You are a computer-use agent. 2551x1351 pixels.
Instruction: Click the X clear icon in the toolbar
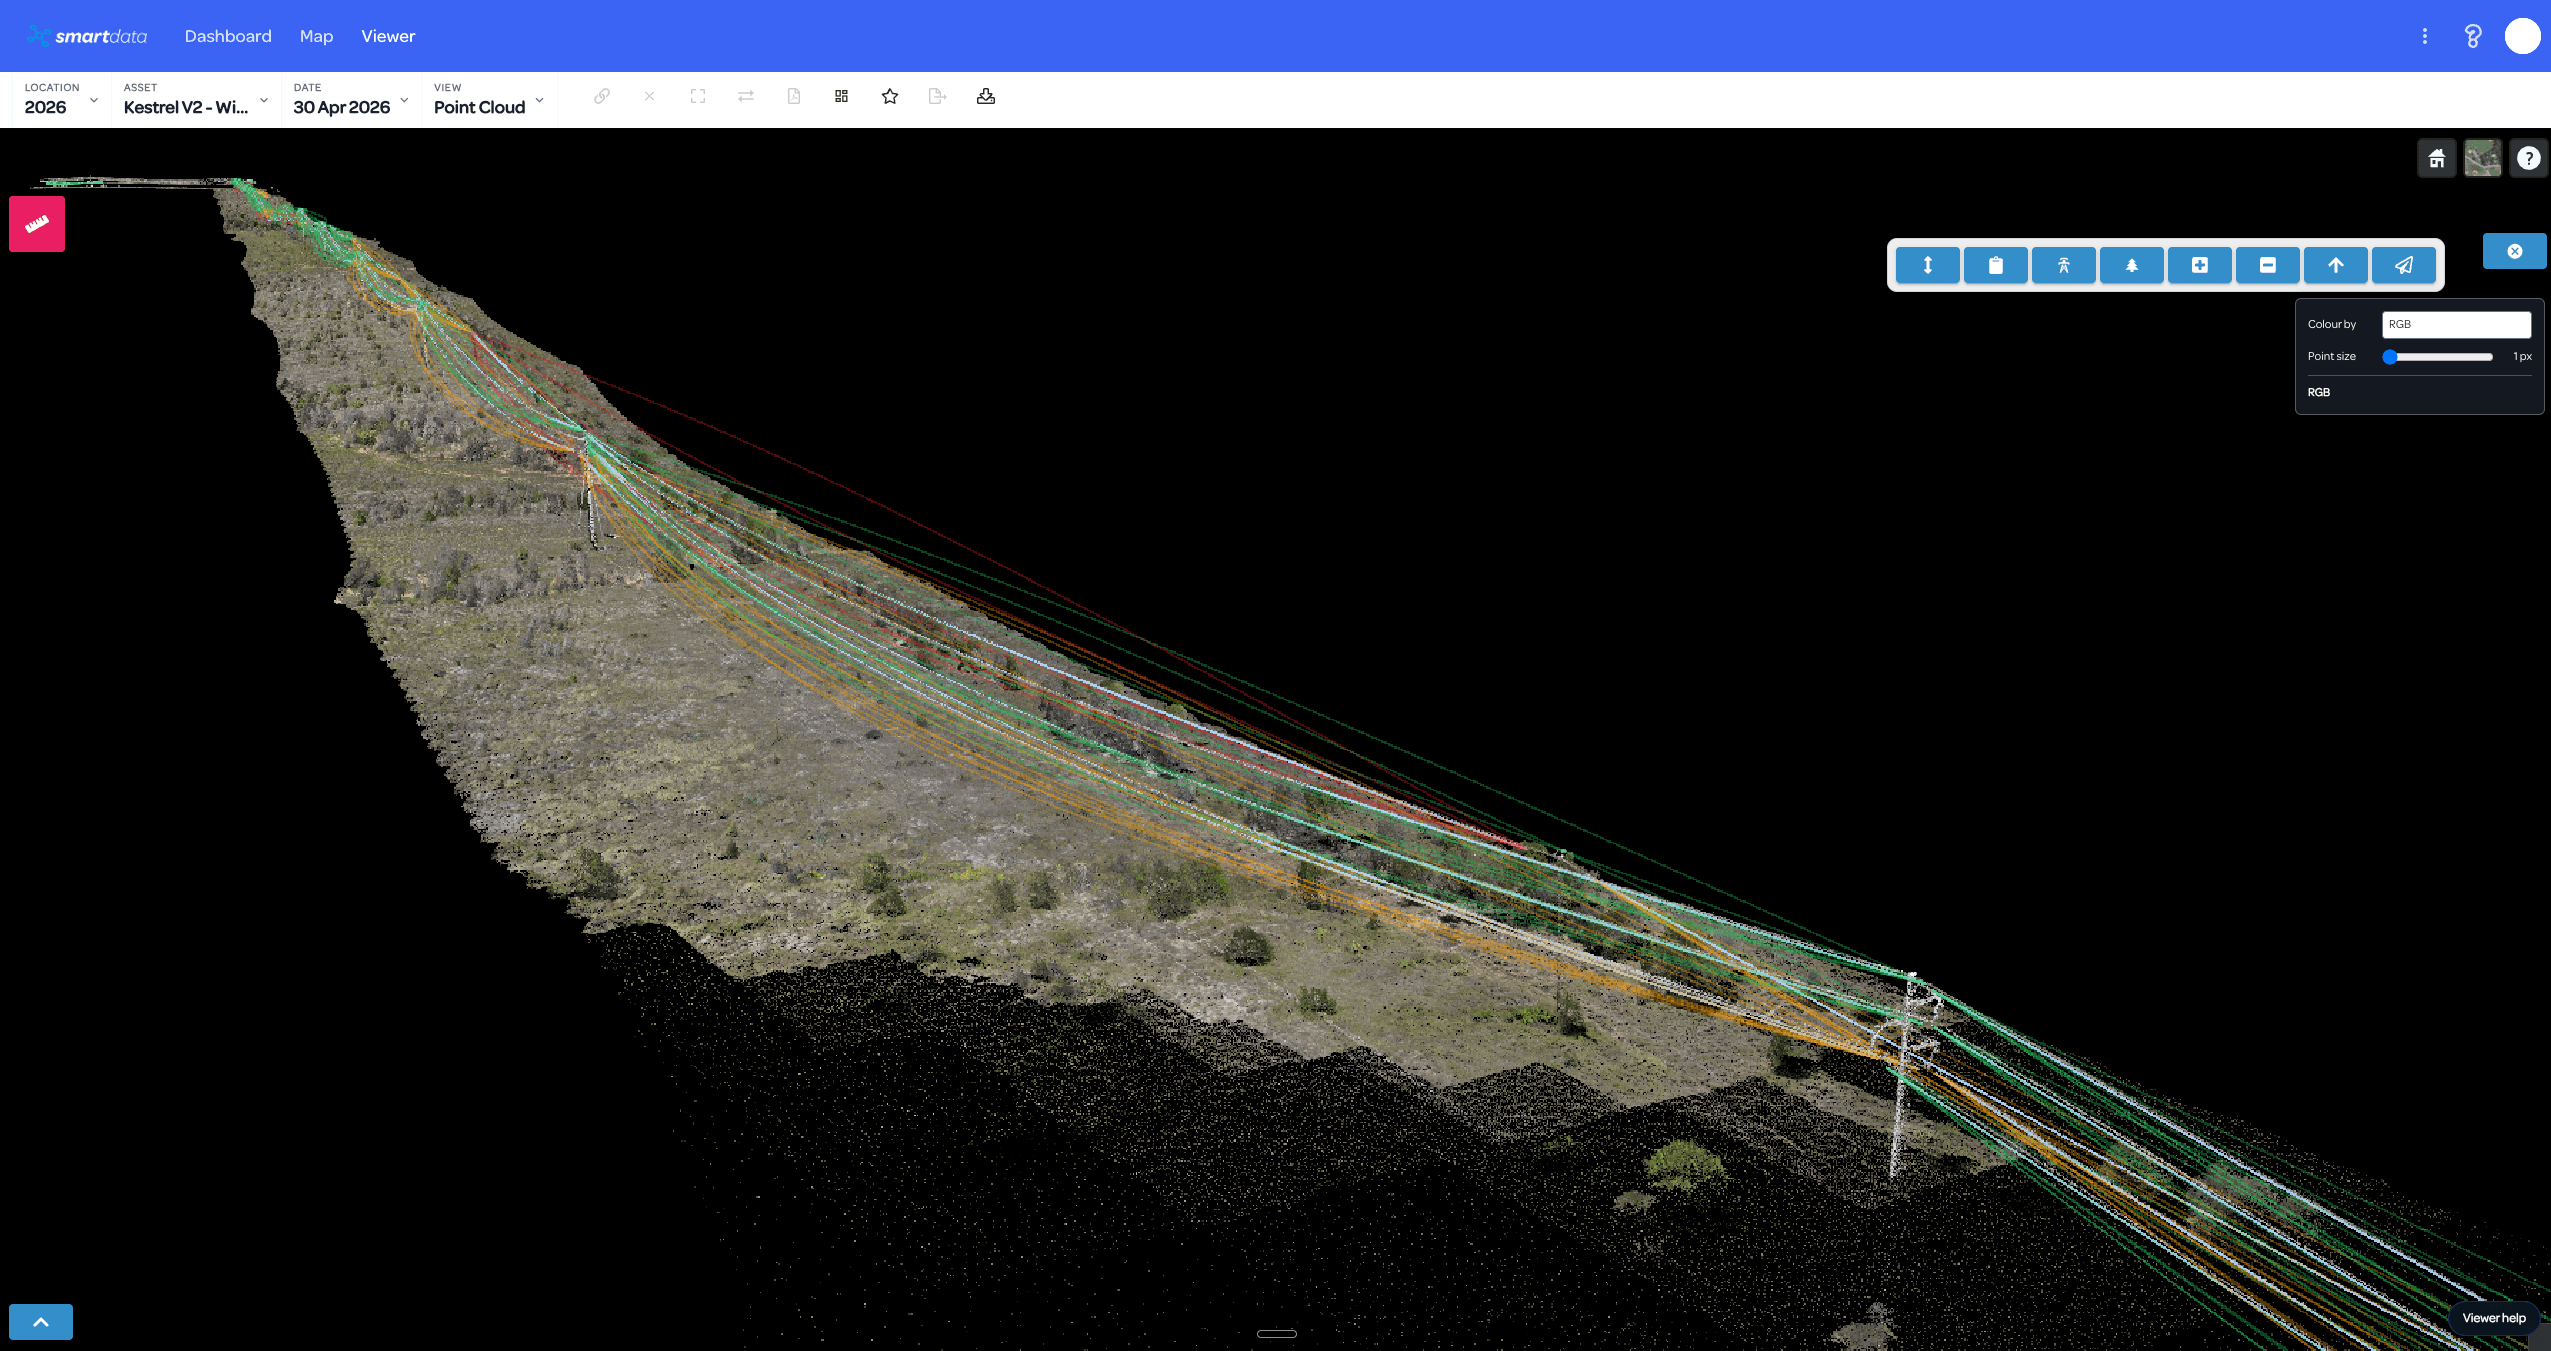point(649,96)
